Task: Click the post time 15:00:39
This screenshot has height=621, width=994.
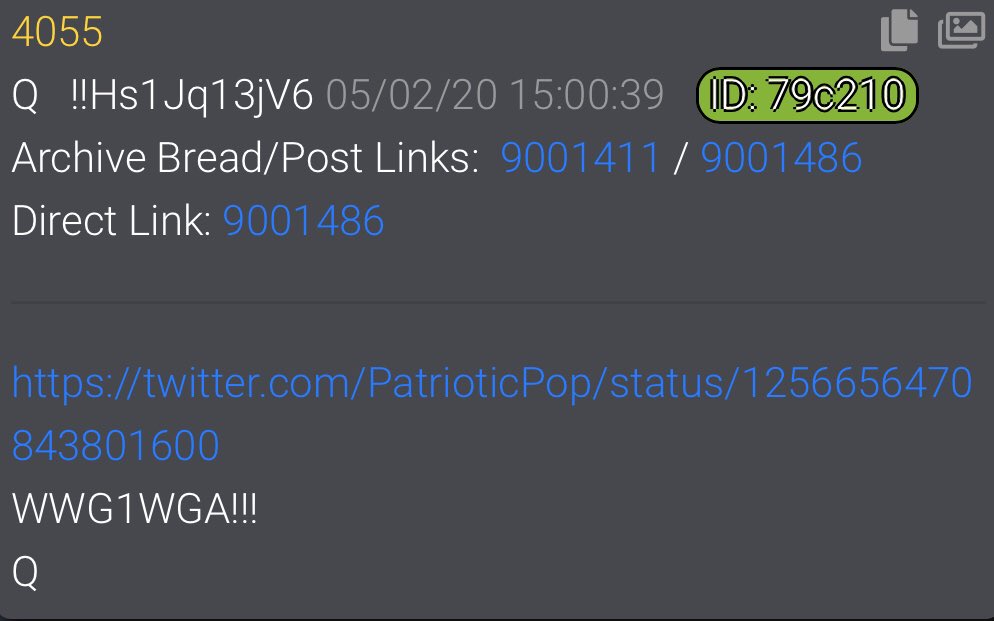Action: [x=586, y=95]
